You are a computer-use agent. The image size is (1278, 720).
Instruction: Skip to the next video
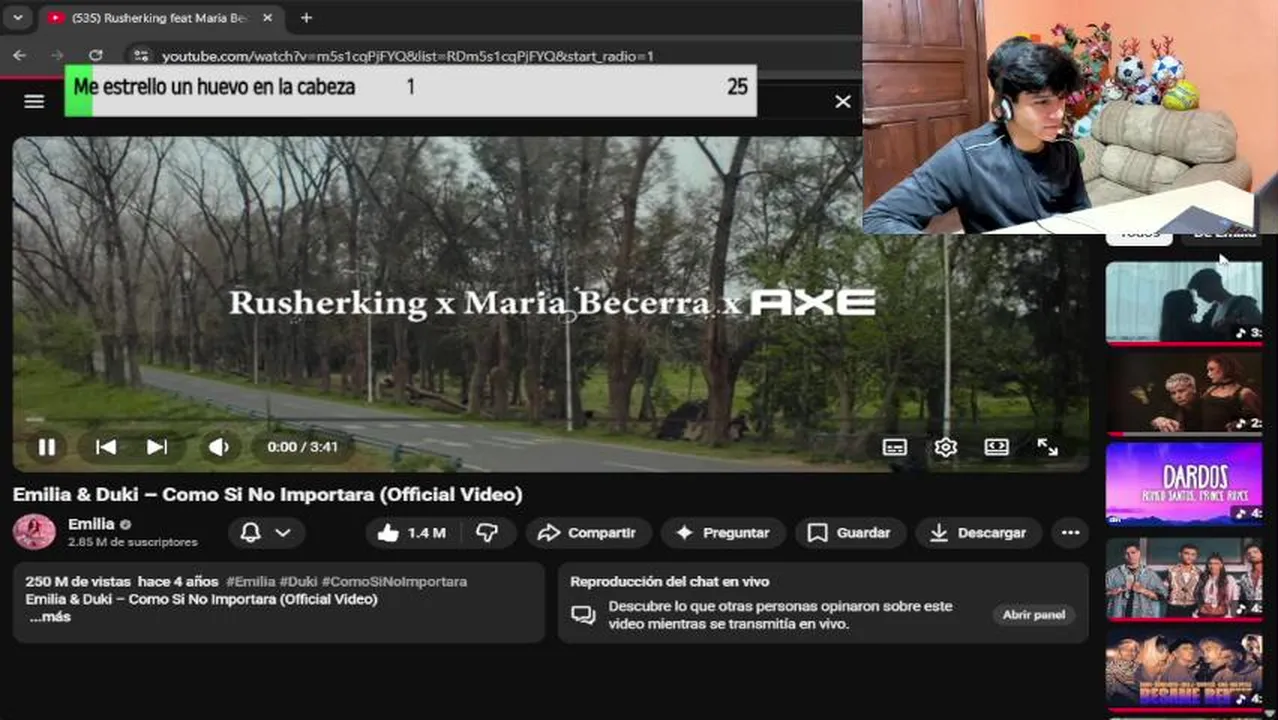[x=157, y=447]
